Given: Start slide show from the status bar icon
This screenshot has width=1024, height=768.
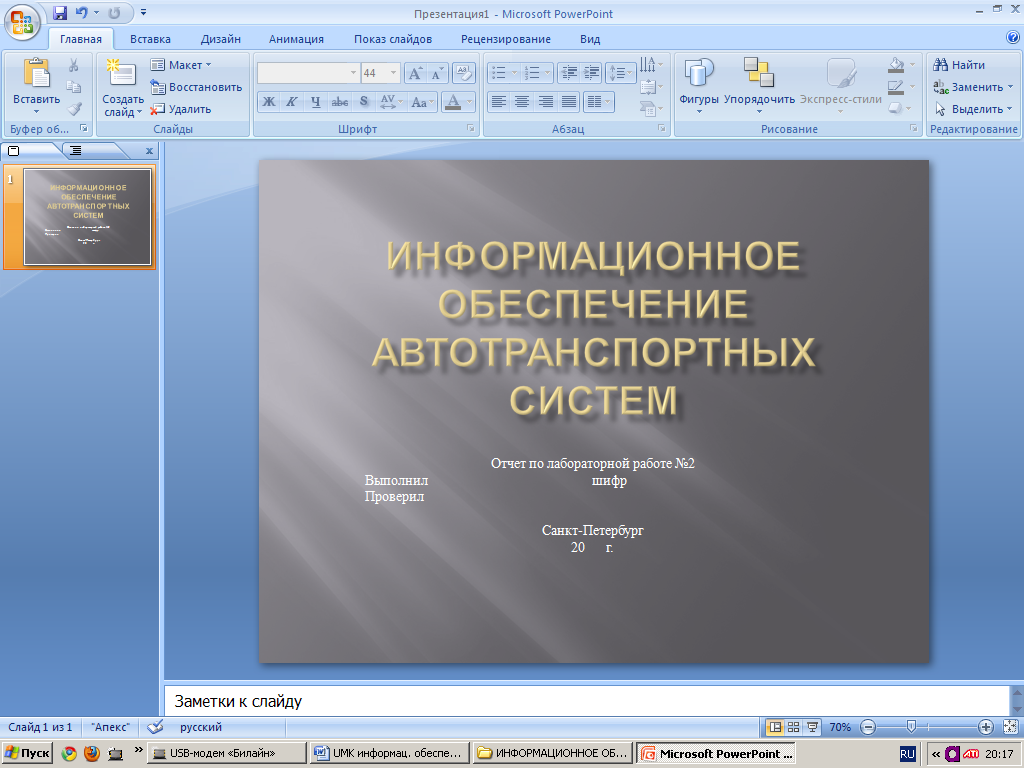Looking at the screenshot, I should coord(812,727).
